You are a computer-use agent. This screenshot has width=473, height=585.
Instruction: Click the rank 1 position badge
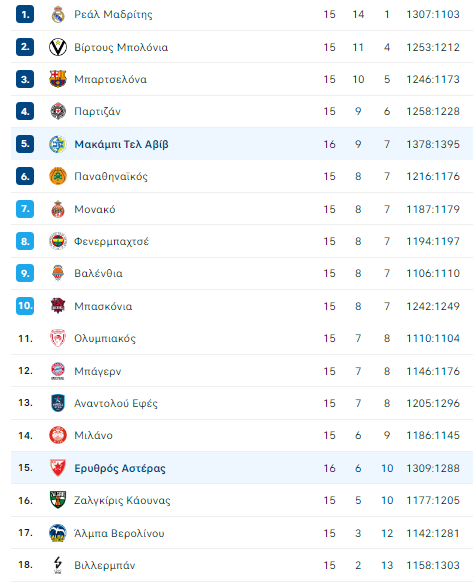(x=25, y=15)
